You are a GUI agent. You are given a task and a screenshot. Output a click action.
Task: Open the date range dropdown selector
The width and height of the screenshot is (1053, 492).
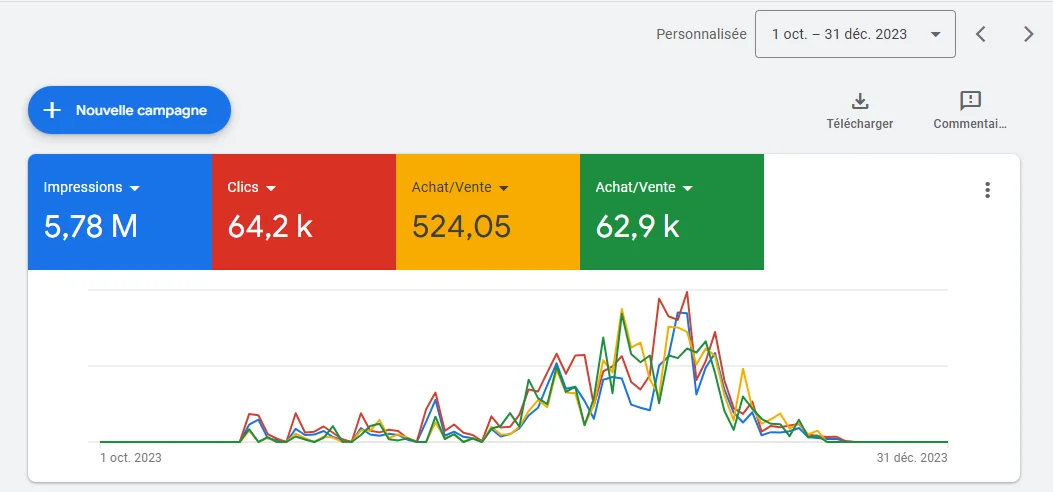tap(855, 34)
